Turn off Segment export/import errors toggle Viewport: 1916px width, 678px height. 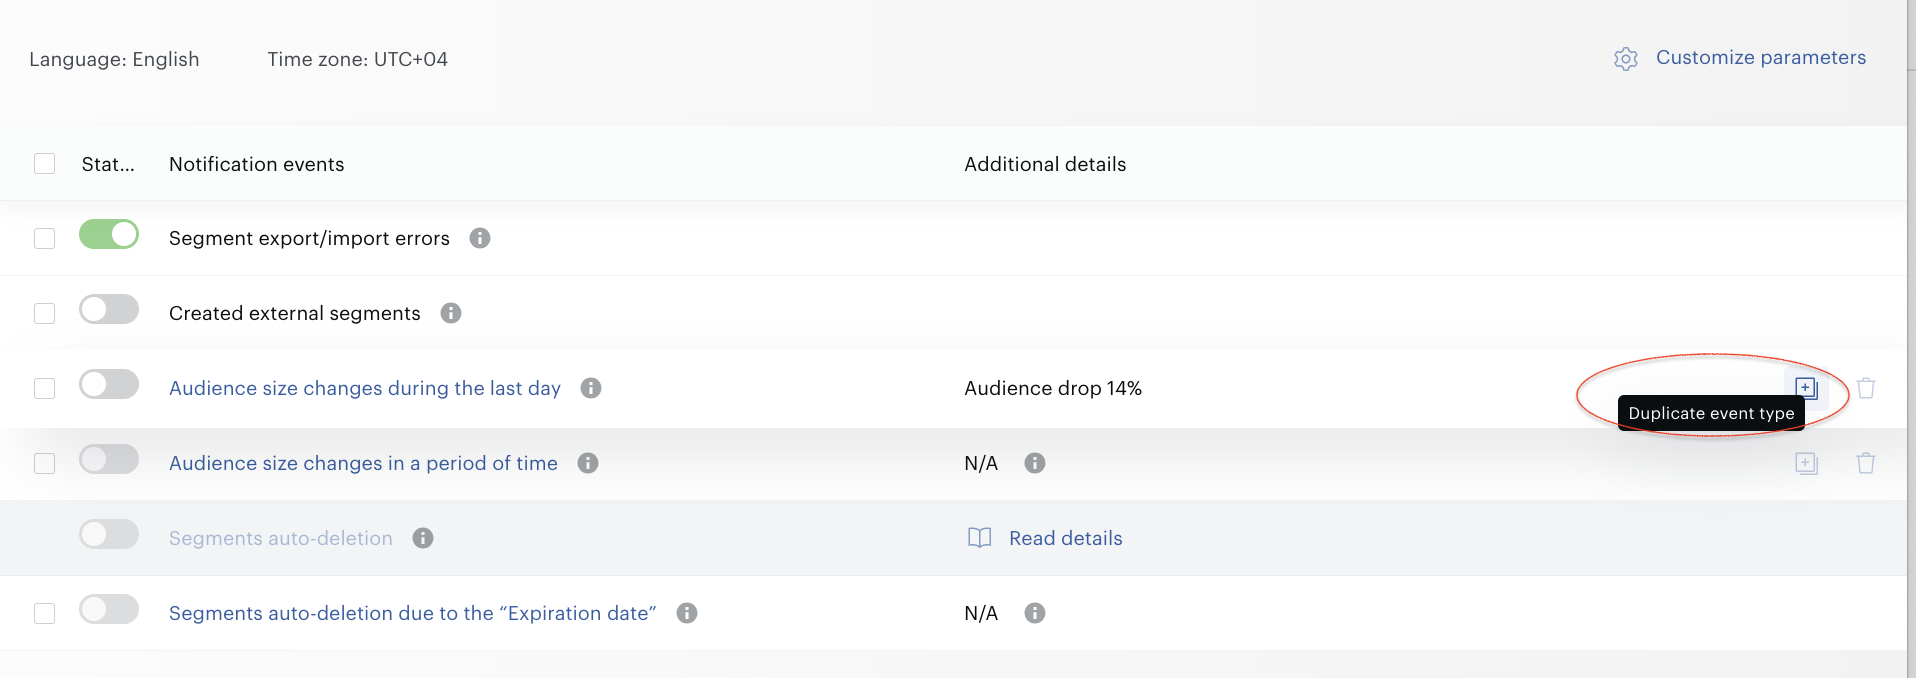click(109, 234)
